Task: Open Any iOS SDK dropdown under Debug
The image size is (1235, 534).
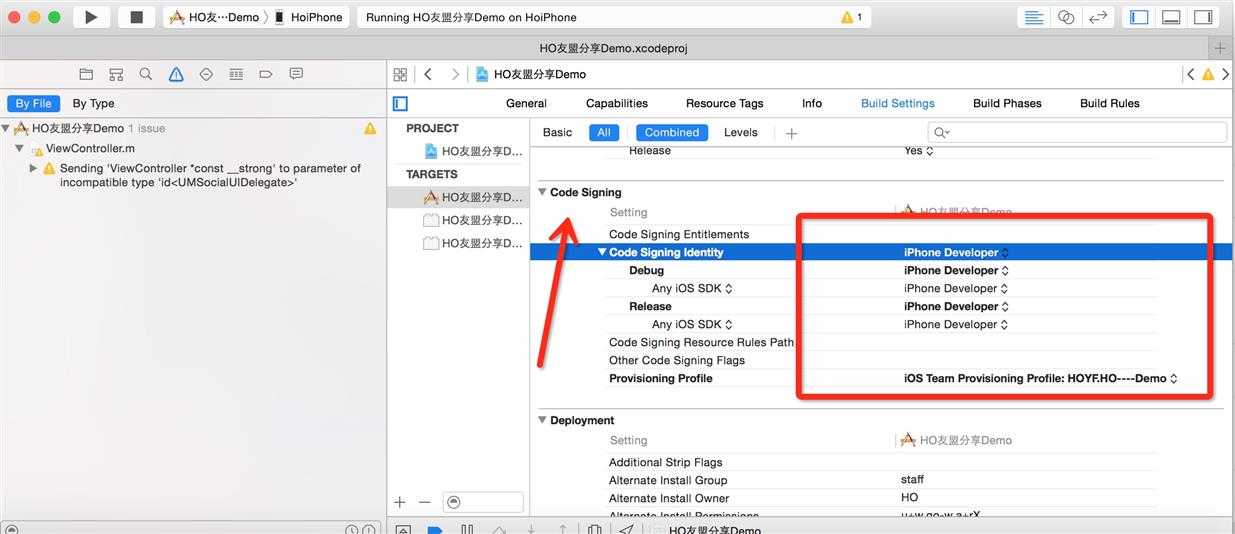Action: click(692, 288)
